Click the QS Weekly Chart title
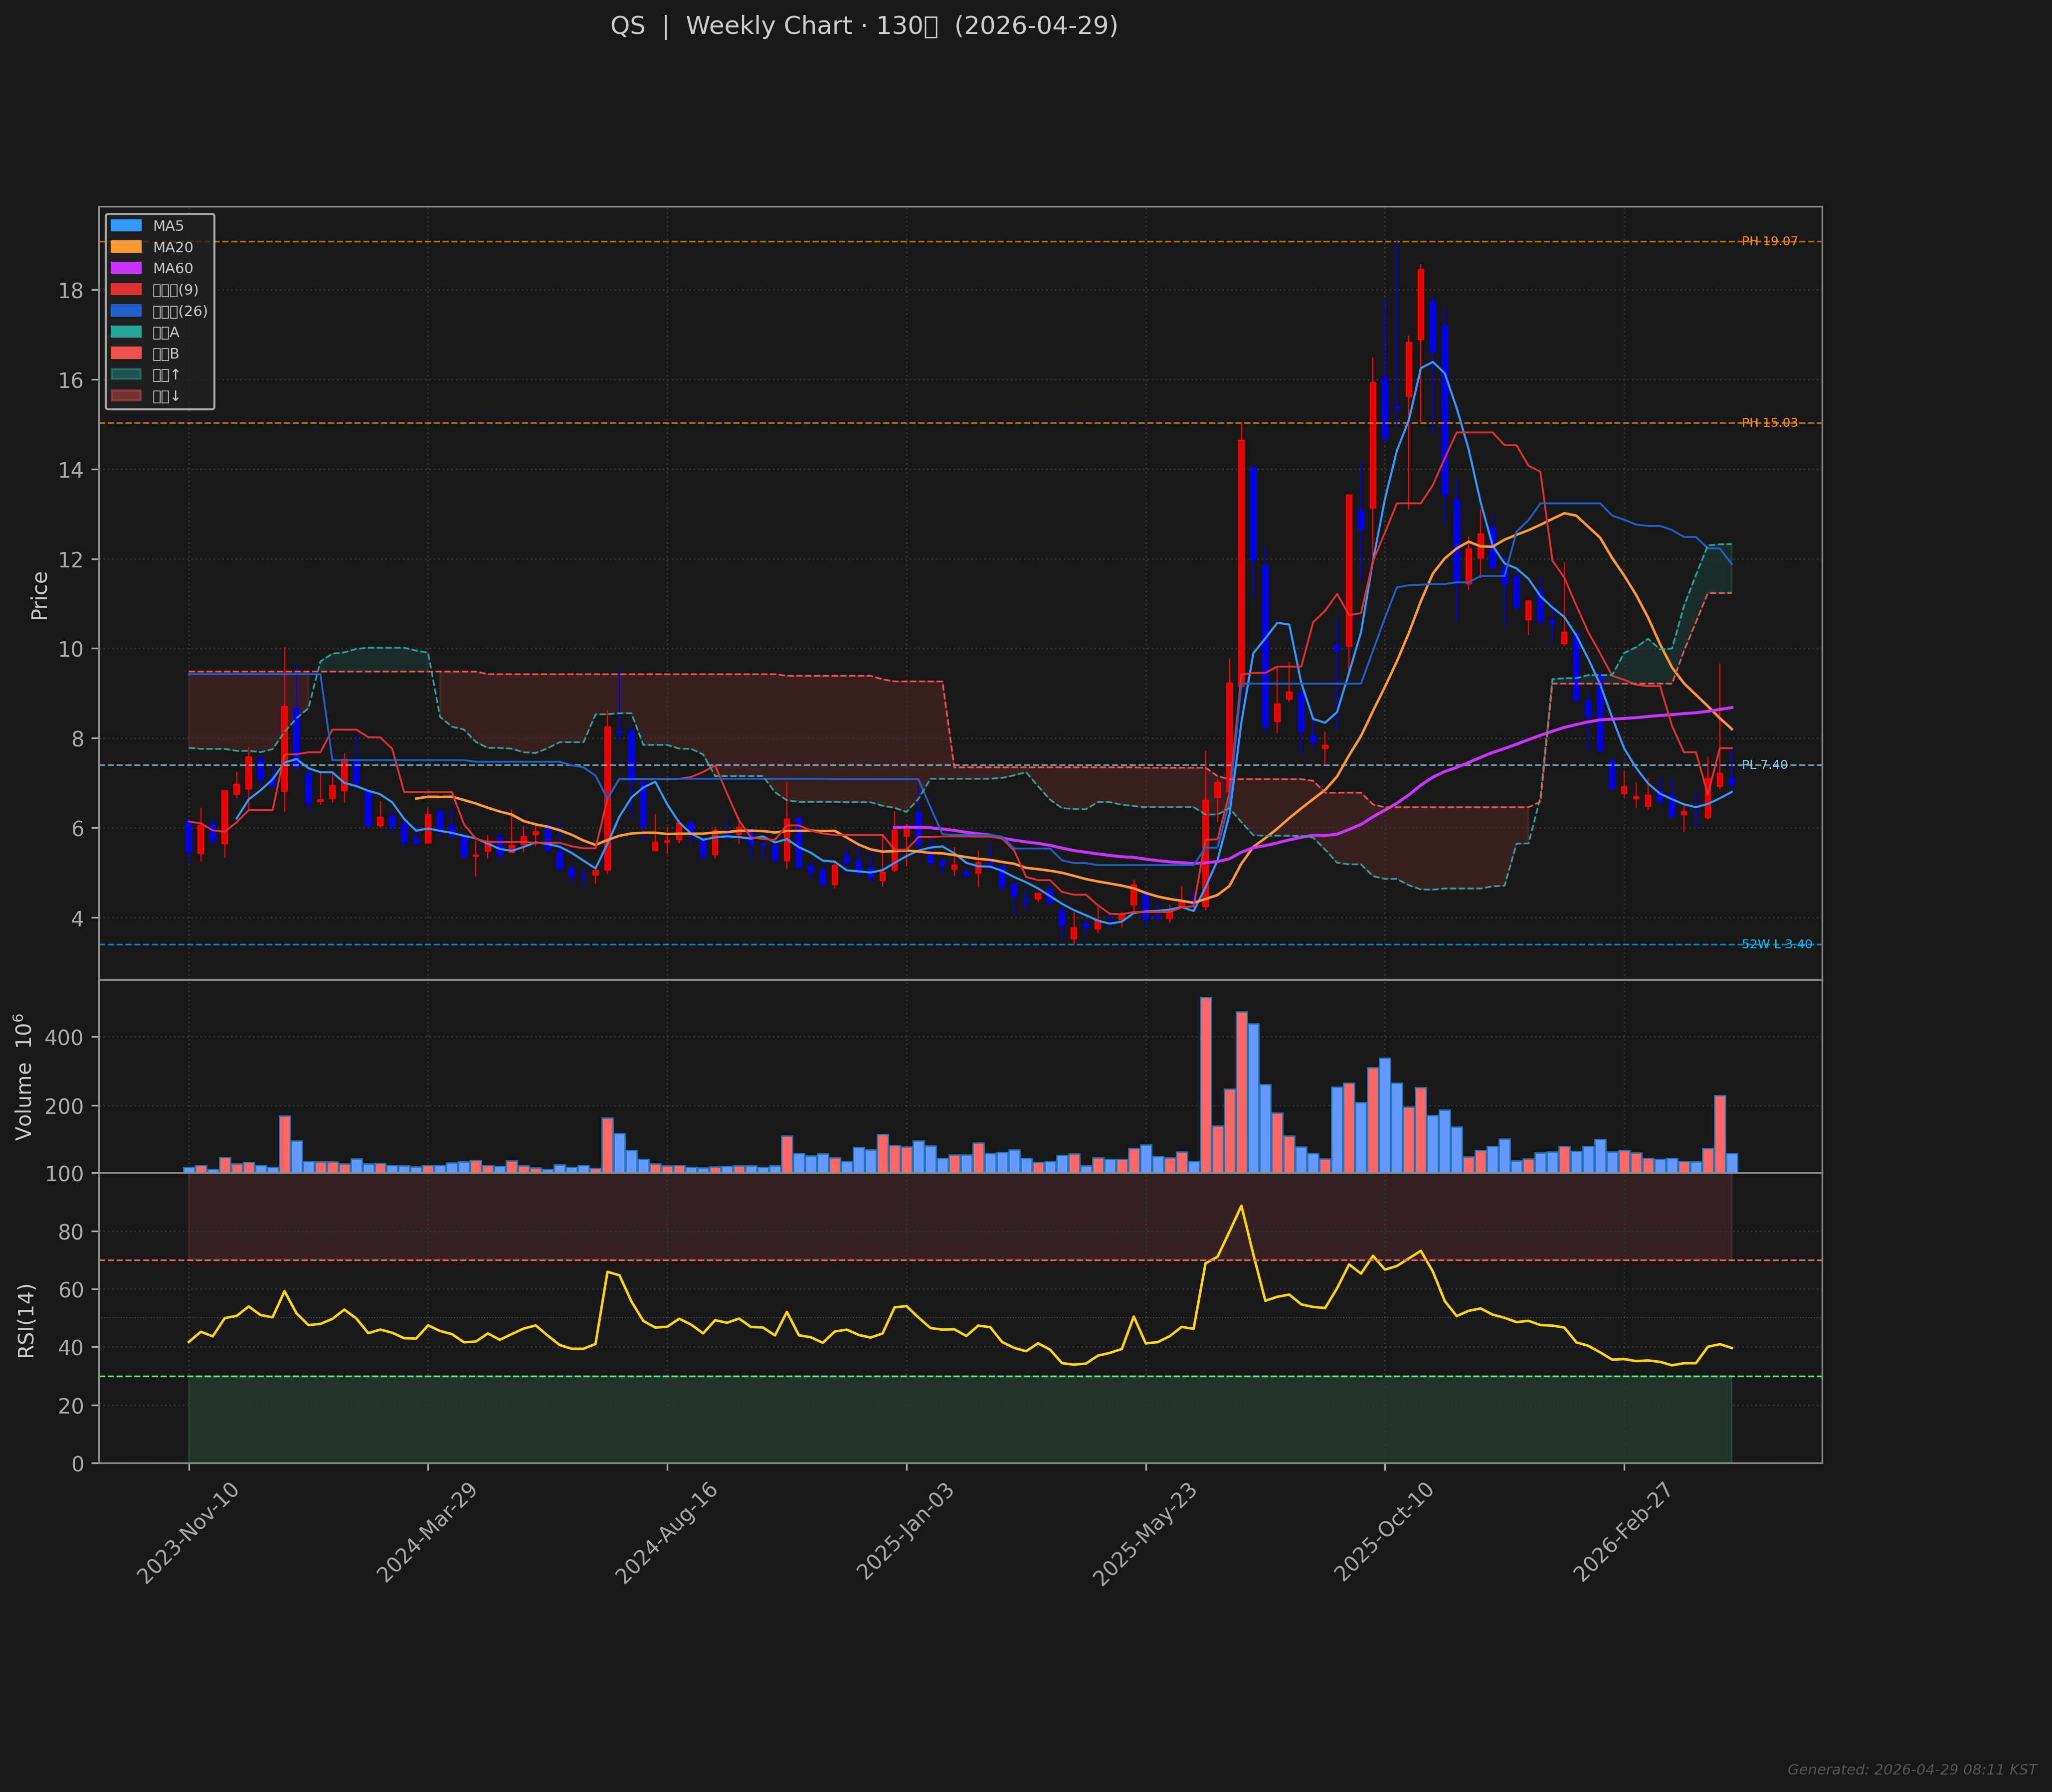The height and width of the screenshot is (1792, 2052). coord(864,26)
